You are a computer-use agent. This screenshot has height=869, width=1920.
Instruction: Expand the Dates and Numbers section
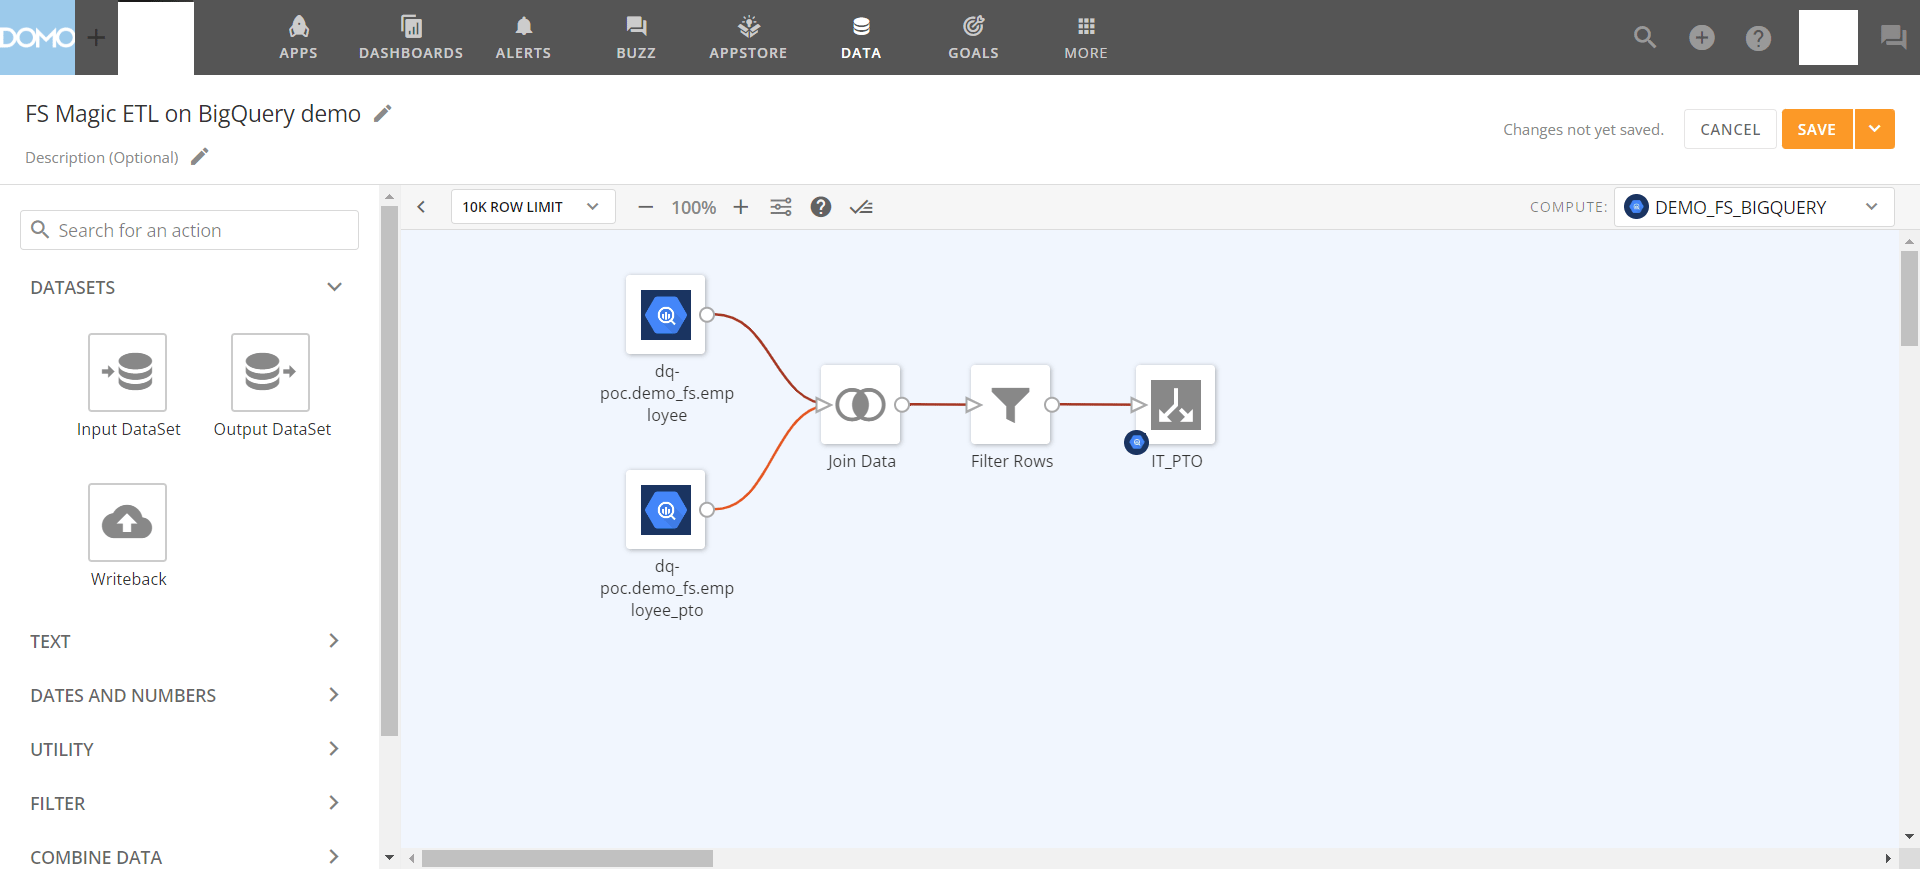click(x=185, y=695)
